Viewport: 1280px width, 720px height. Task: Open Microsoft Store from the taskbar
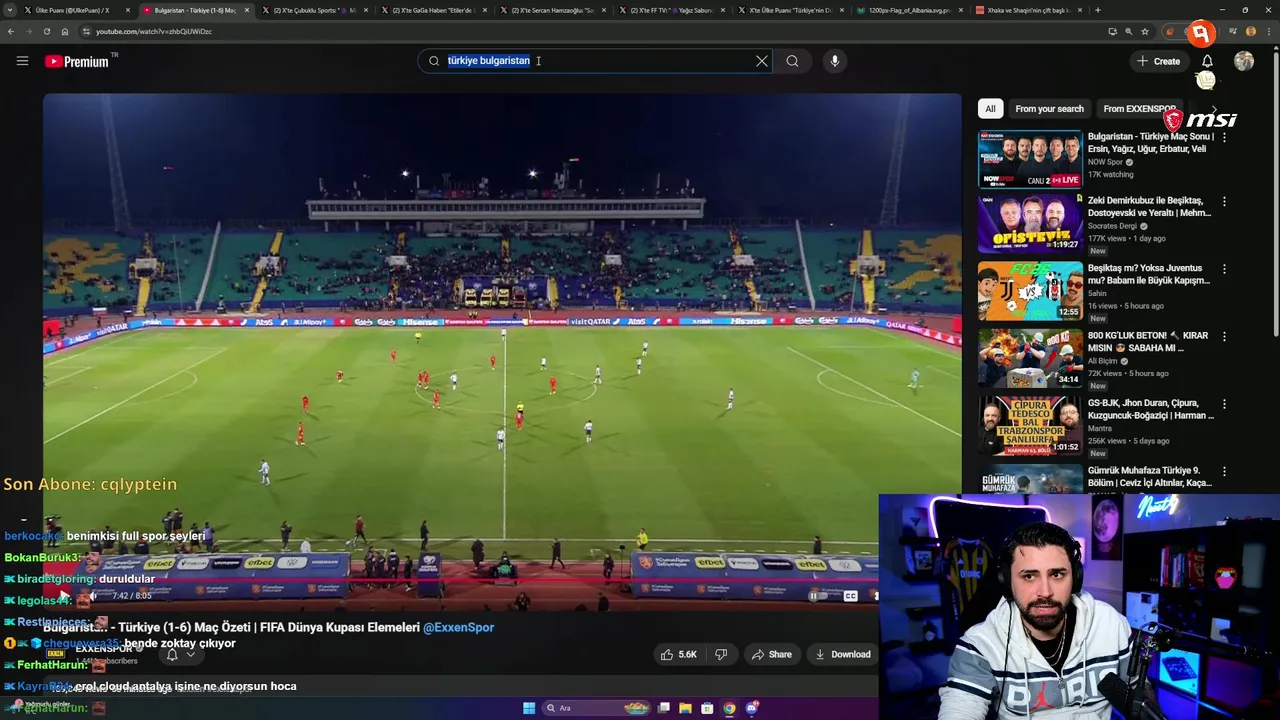point(707,708)
